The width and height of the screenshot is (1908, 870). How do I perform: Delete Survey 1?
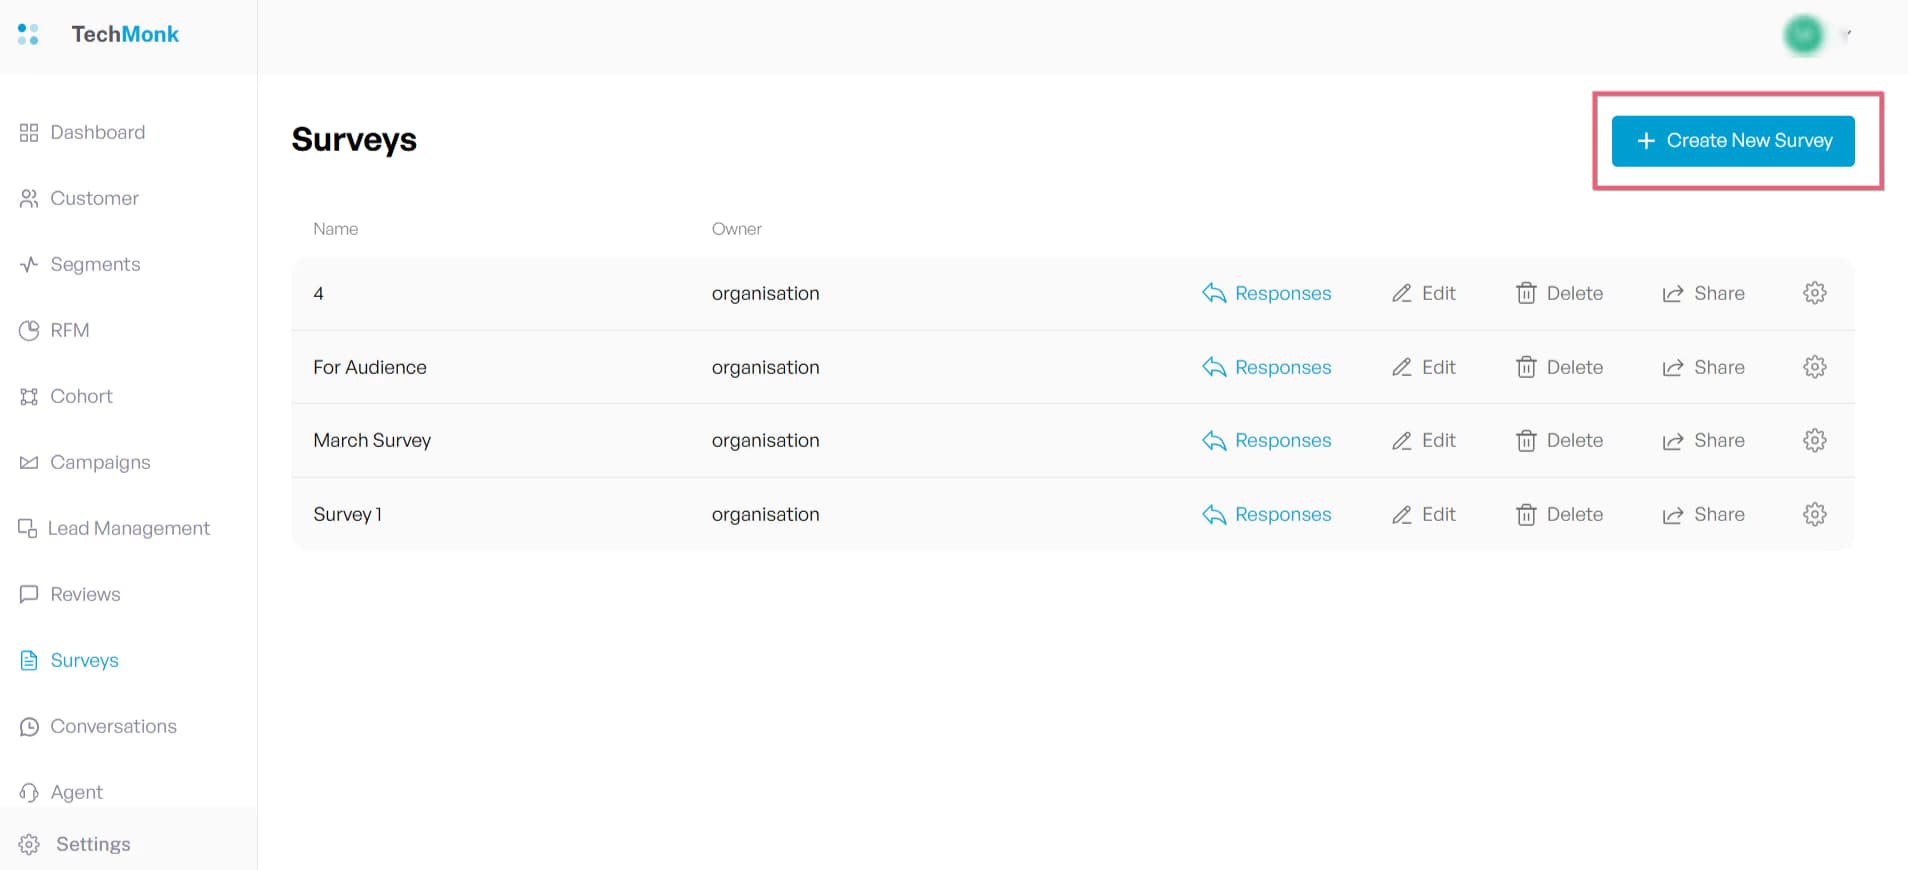(1560, 514)
